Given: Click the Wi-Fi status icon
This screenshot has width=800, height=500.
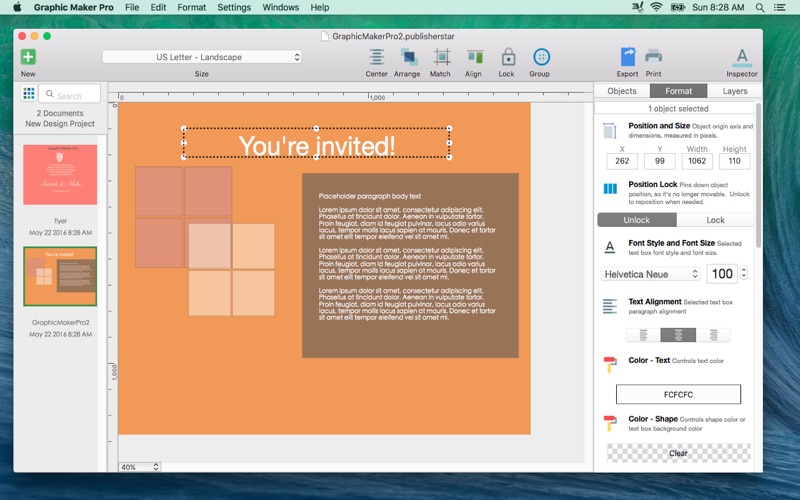Looking at the screenshot, I should coord(657,7).
